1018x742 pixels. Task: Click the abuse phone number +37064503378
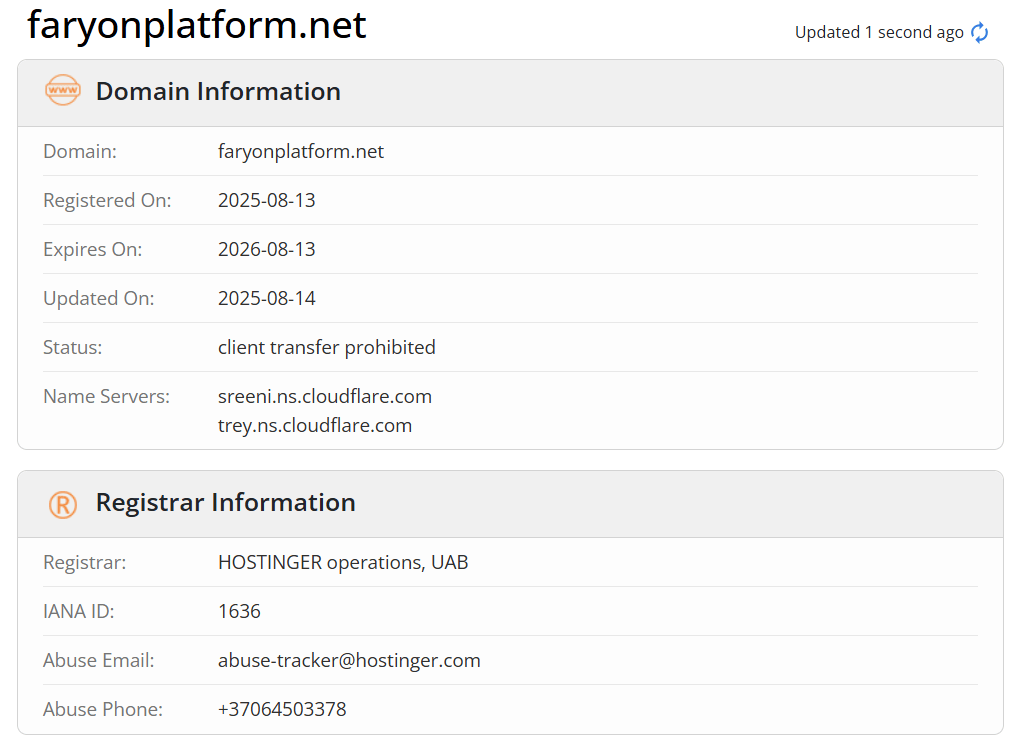pyautogui.click(x=282, y=710)
